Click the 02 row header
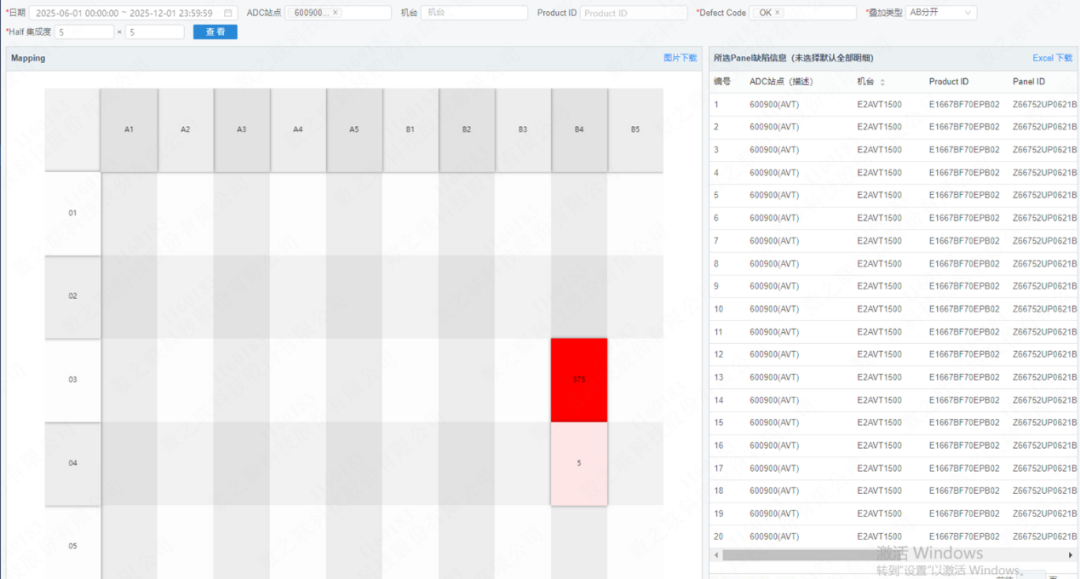This screenshot has height=579, width=1080. pos(72,297)
